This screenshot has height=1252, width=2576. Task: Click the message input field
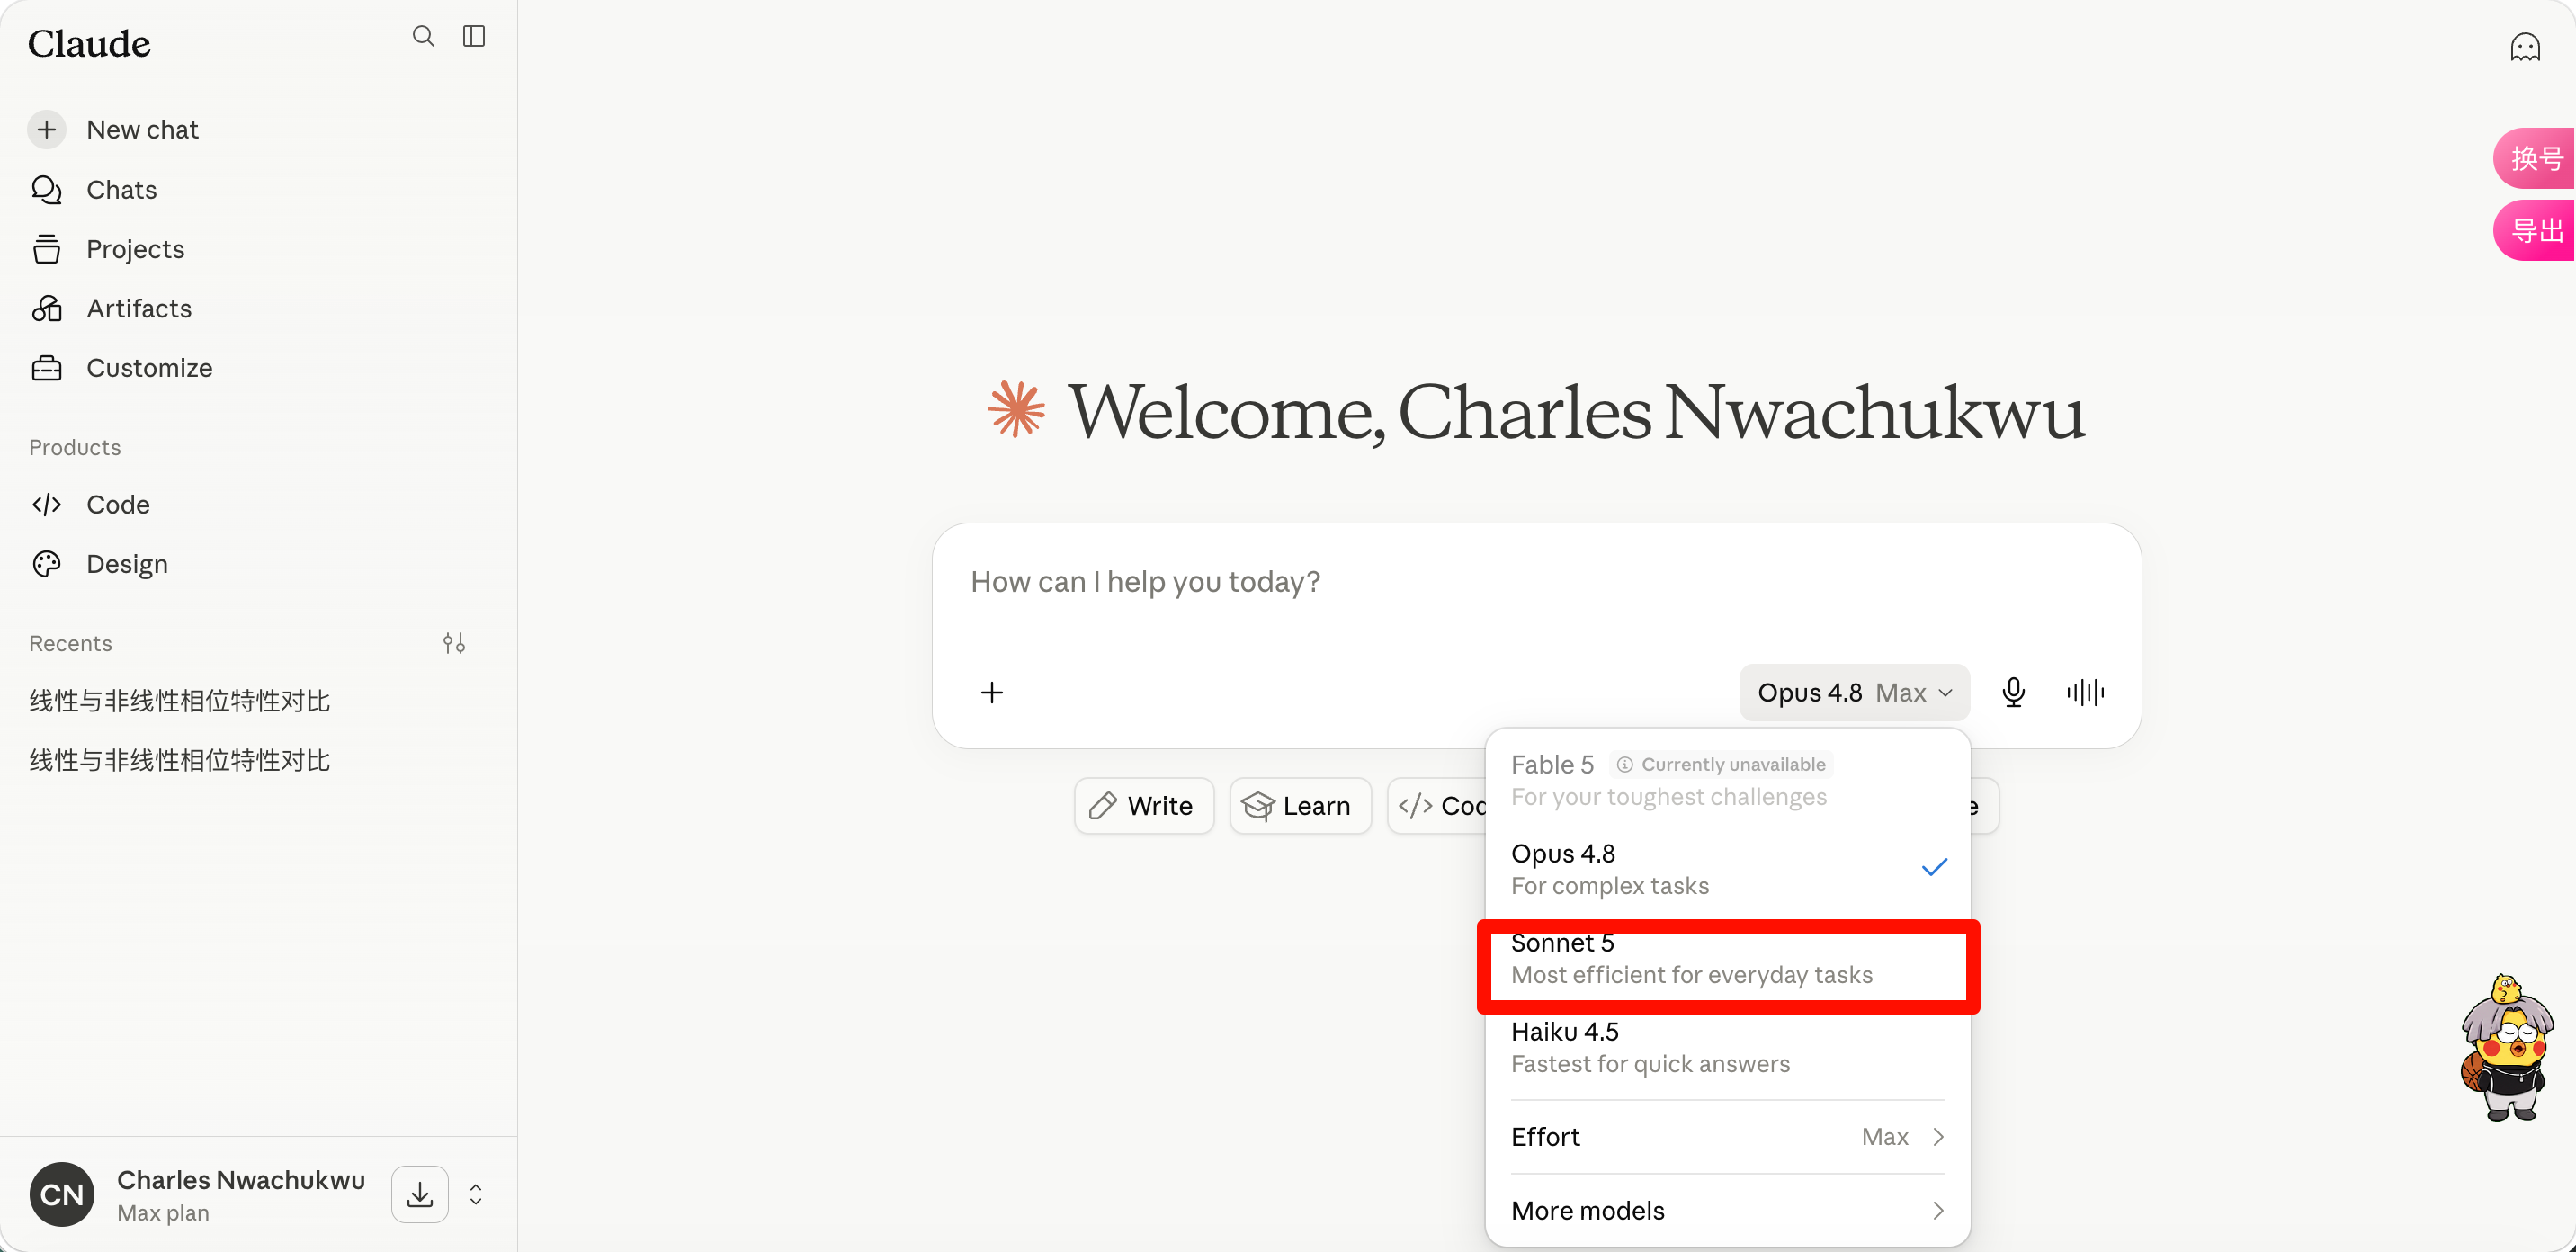[x=1536, y=582]
